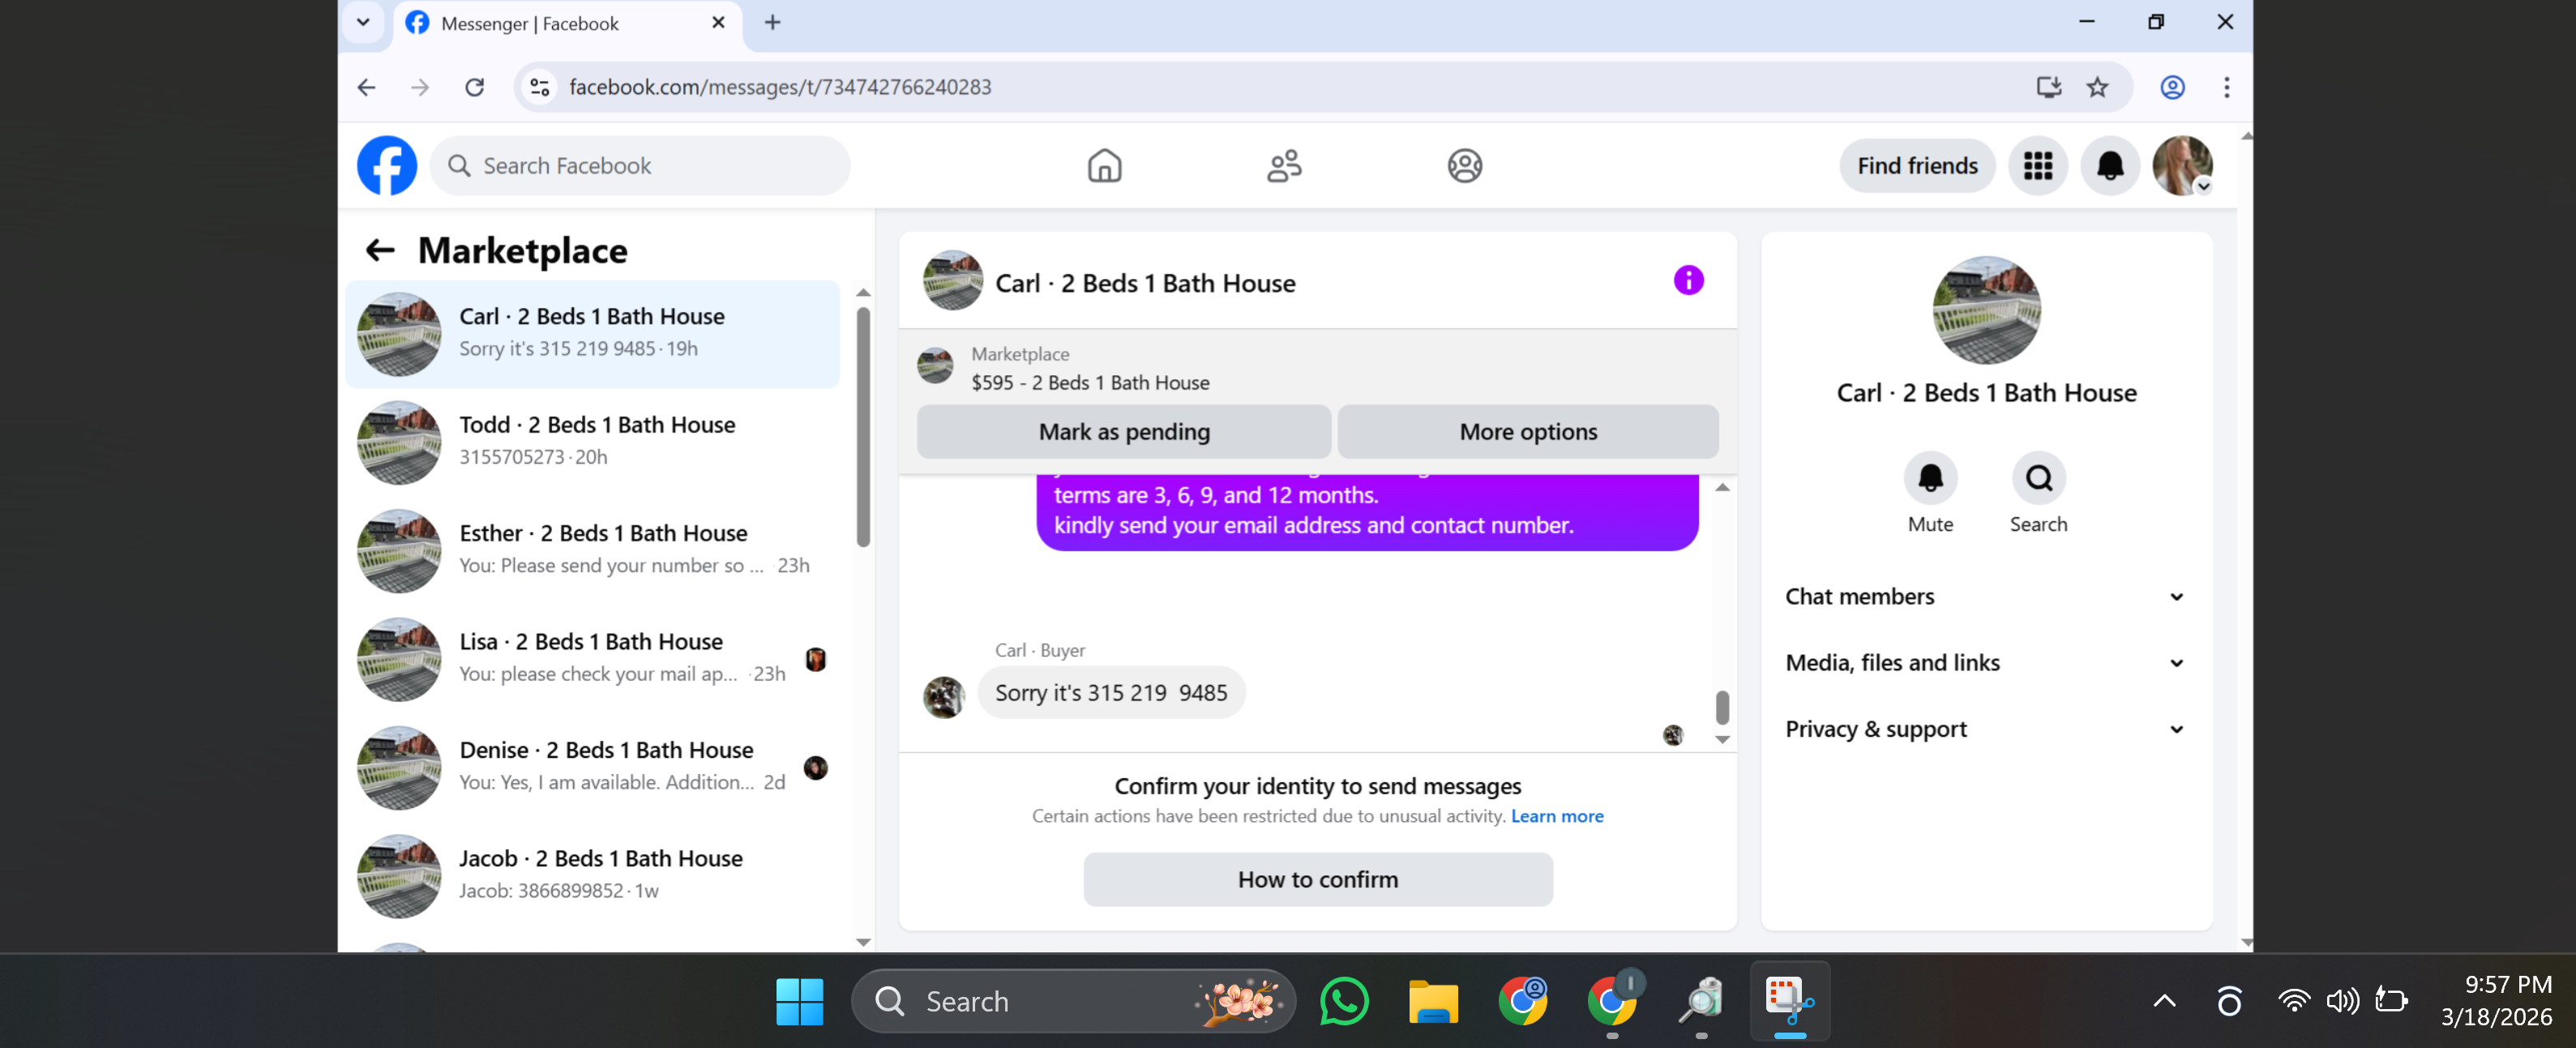Mute the Carl conversation
This screenshot has height=1048, width=2576.
tap(1929, 478)
